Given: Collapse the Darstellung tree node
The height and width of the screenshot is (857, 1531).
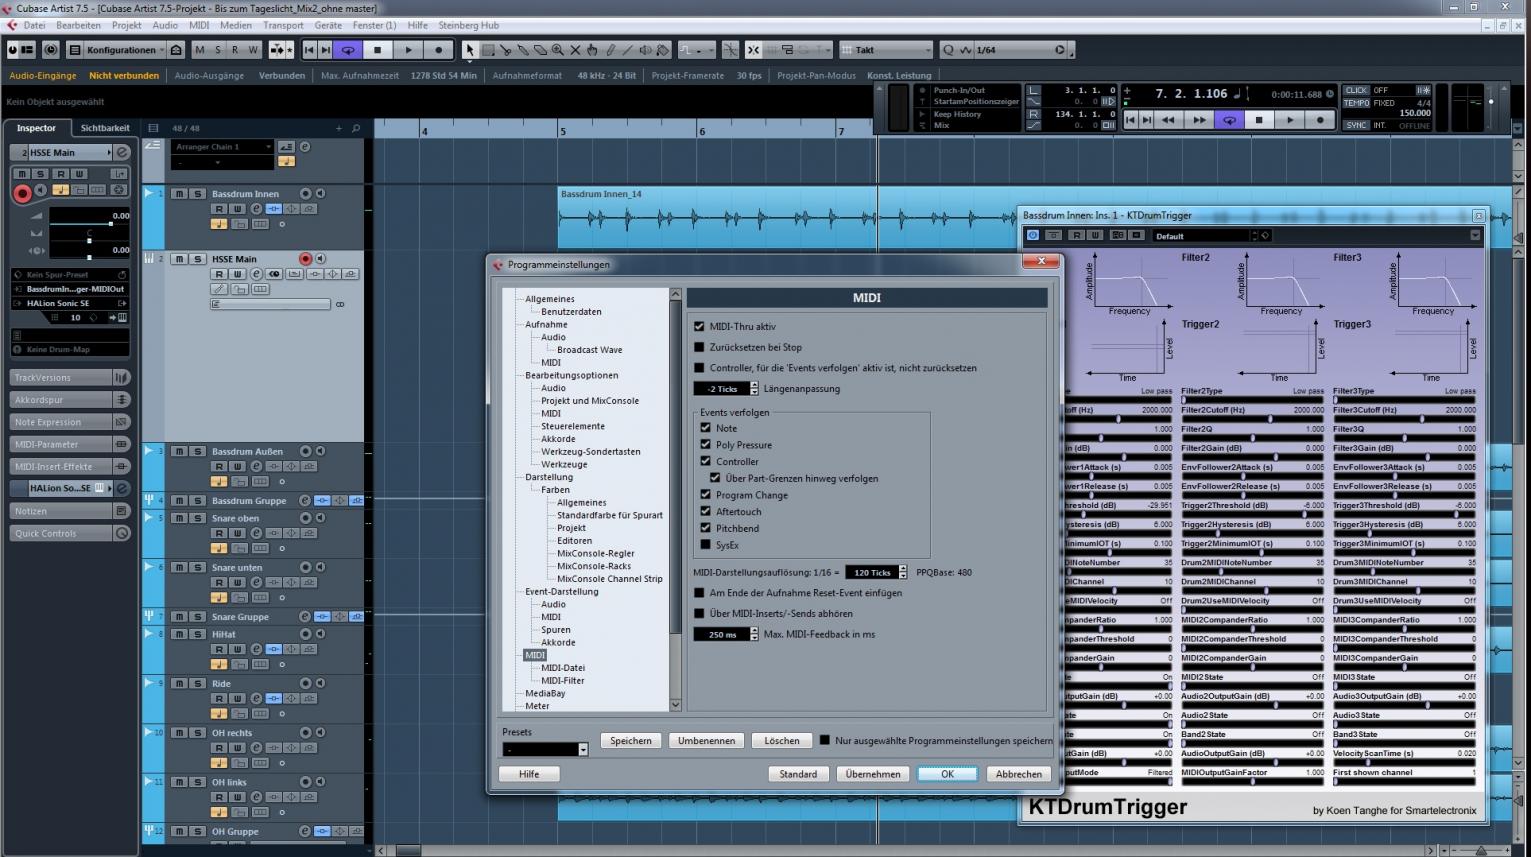Looking at the screenshot, I should click(x=549, y=477).
